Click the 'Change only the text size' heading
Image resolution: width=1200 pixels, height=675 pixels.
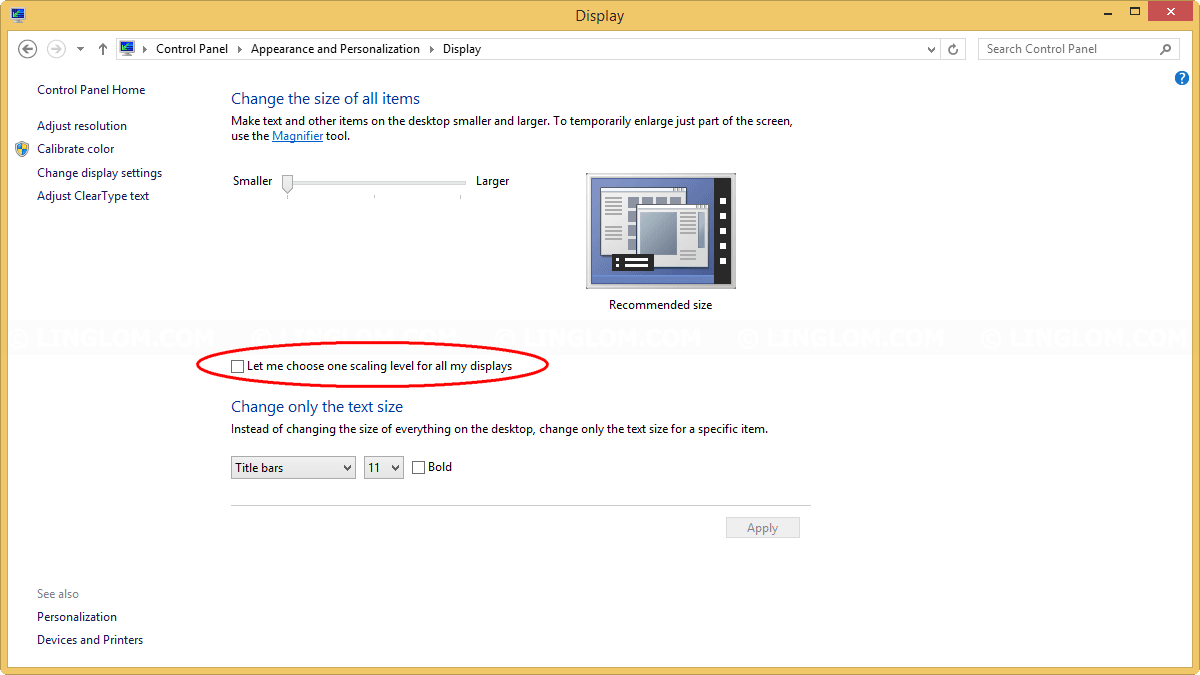coord(317,407)
